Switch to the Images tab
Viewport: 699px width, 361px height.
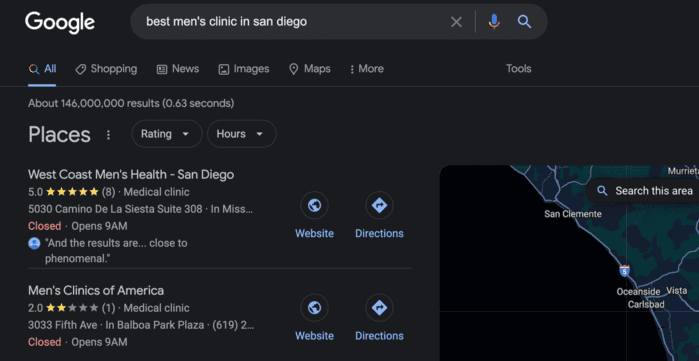[244, 69]
